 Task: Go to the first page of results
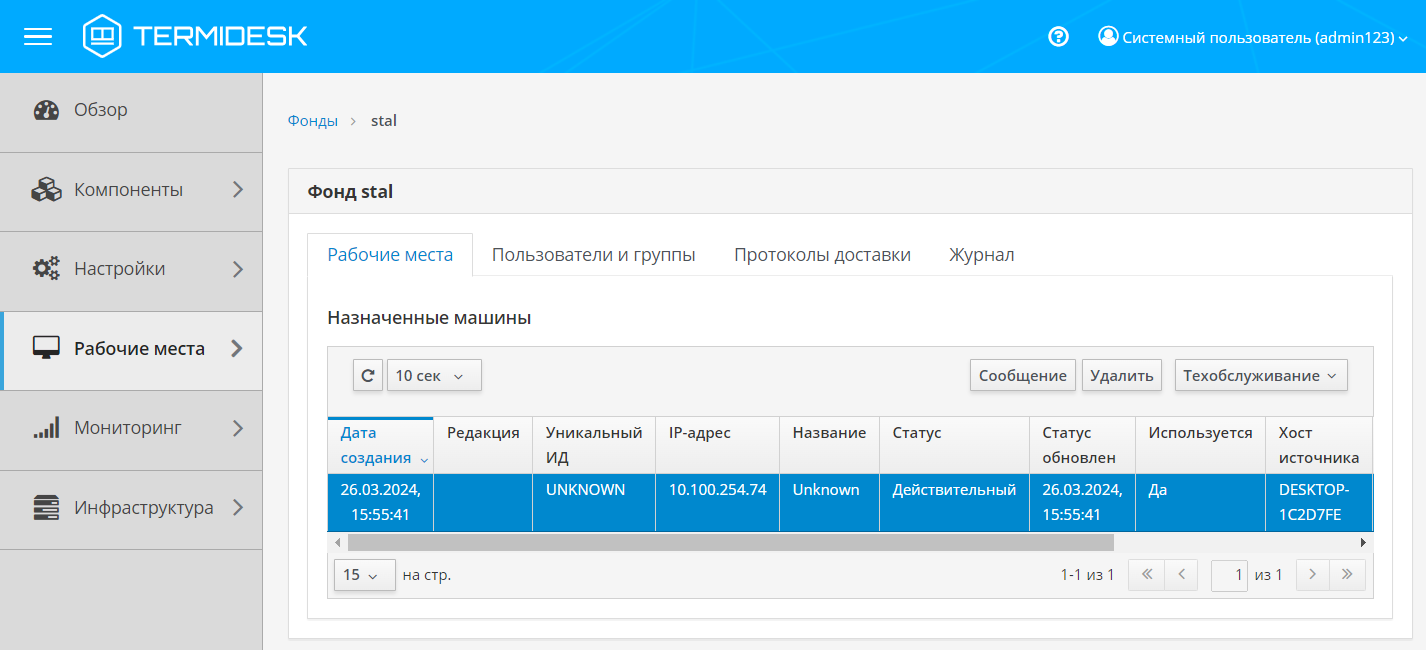pos(1146,575)
